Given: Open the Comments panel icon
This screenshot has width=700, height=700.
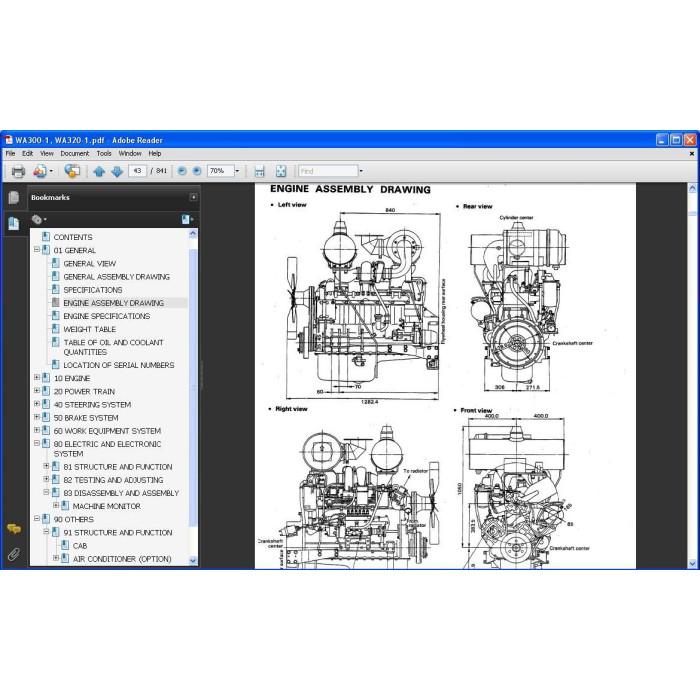Looking at the screenshot, I should [14, 529].
